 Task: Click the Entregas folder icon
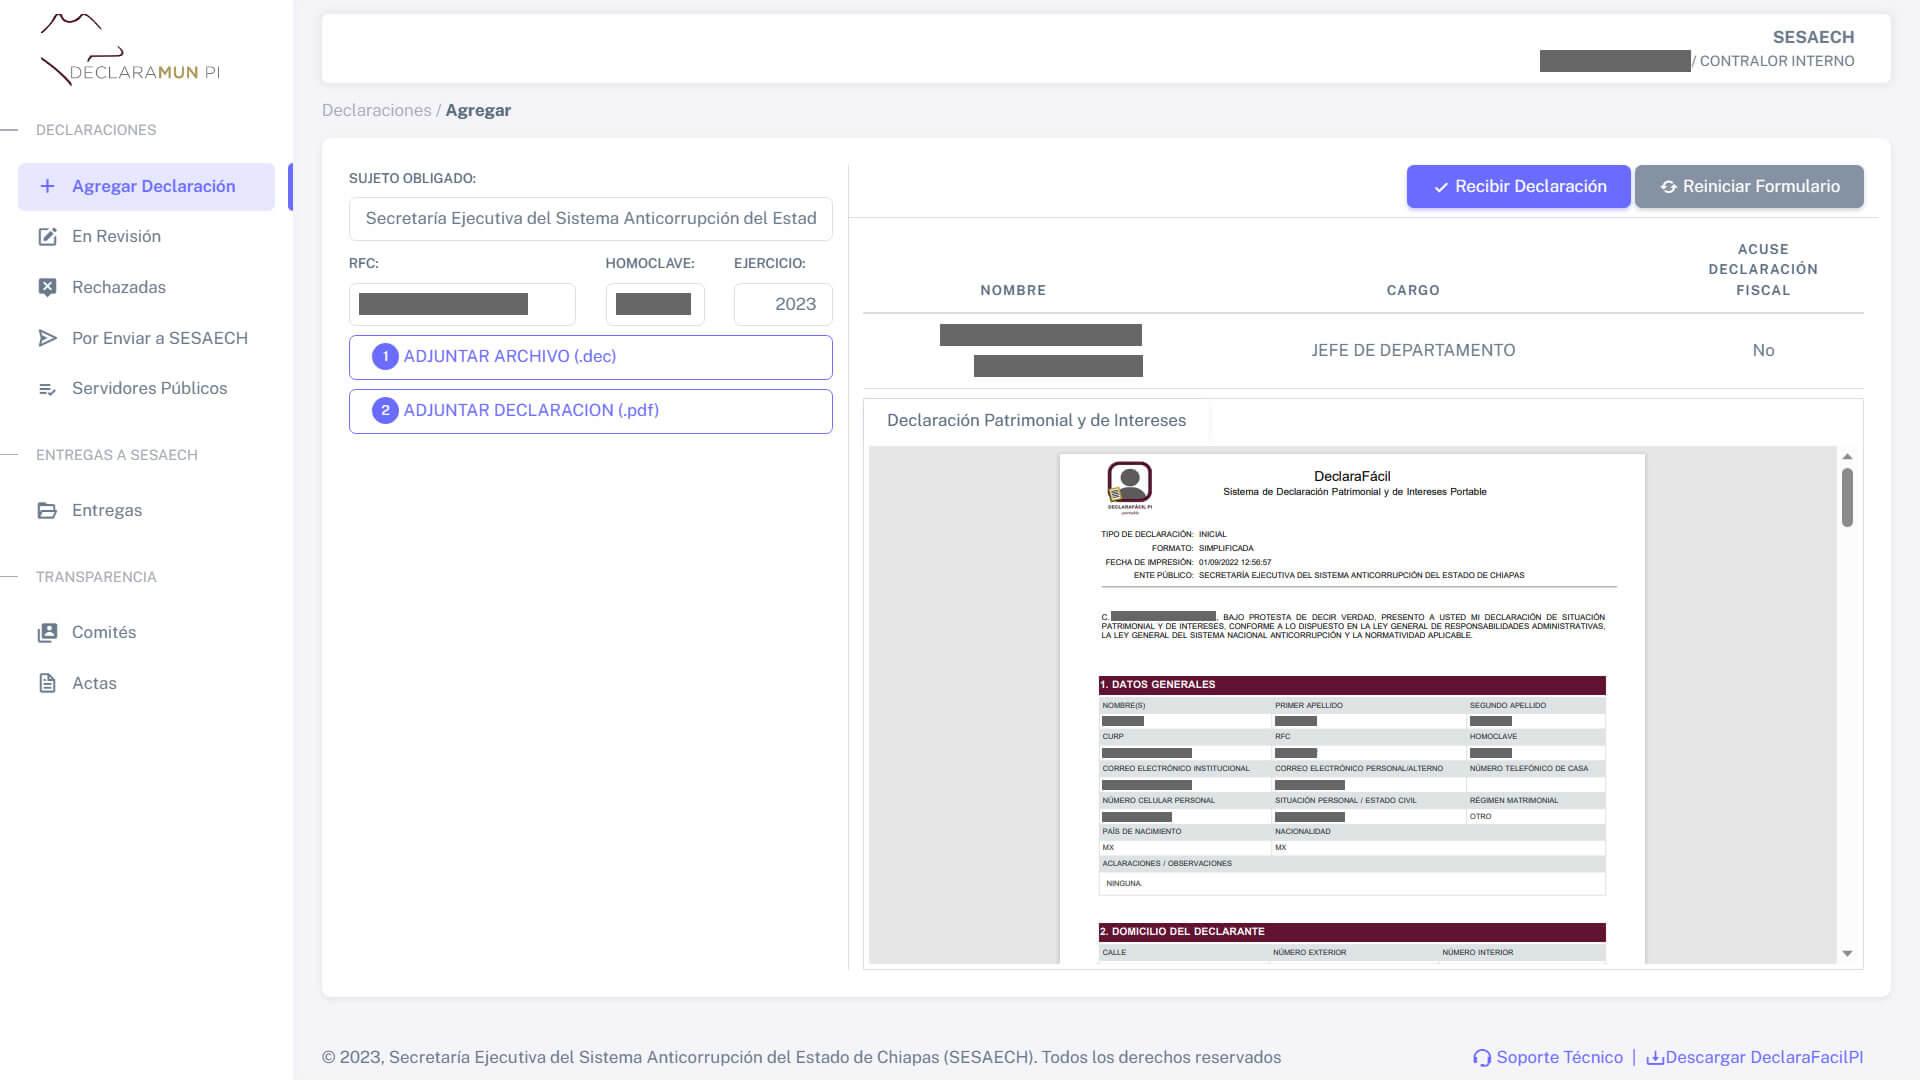click(x=47, y=511)
